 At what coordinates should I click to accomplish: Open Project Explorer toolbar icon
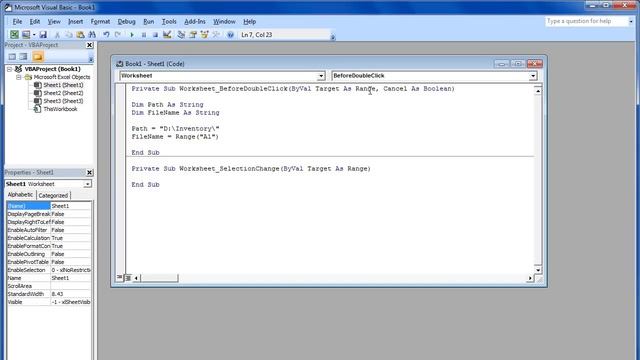(x=181, y=35)
